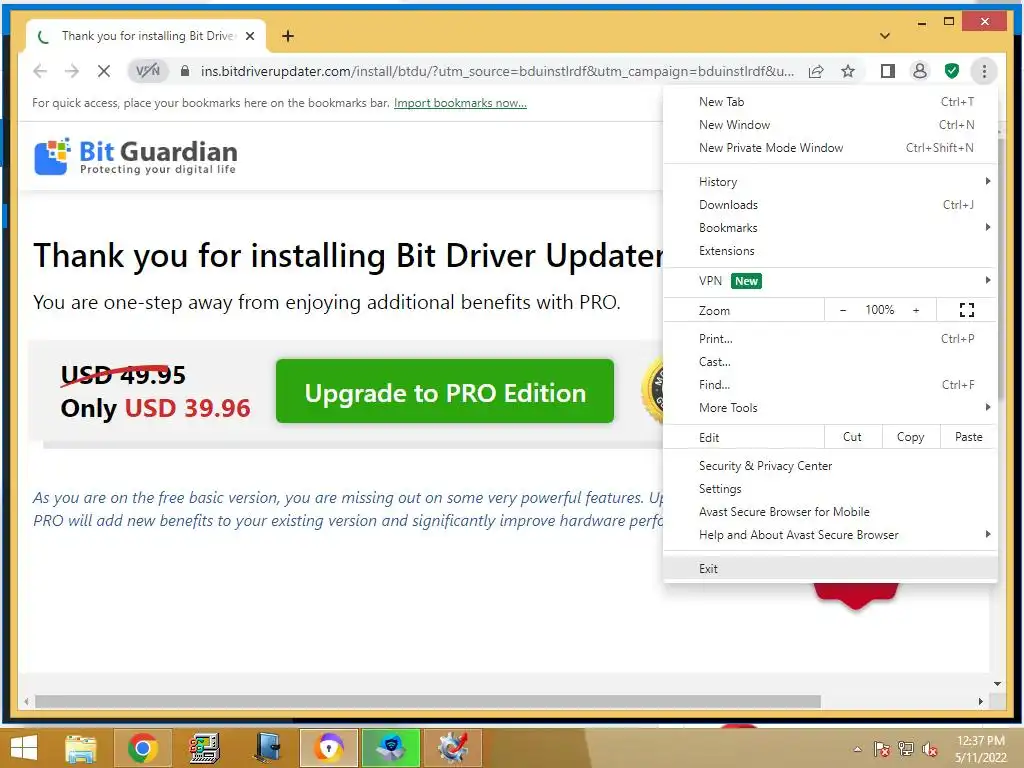Click the padlock site security icon

(x=185, y=71)
